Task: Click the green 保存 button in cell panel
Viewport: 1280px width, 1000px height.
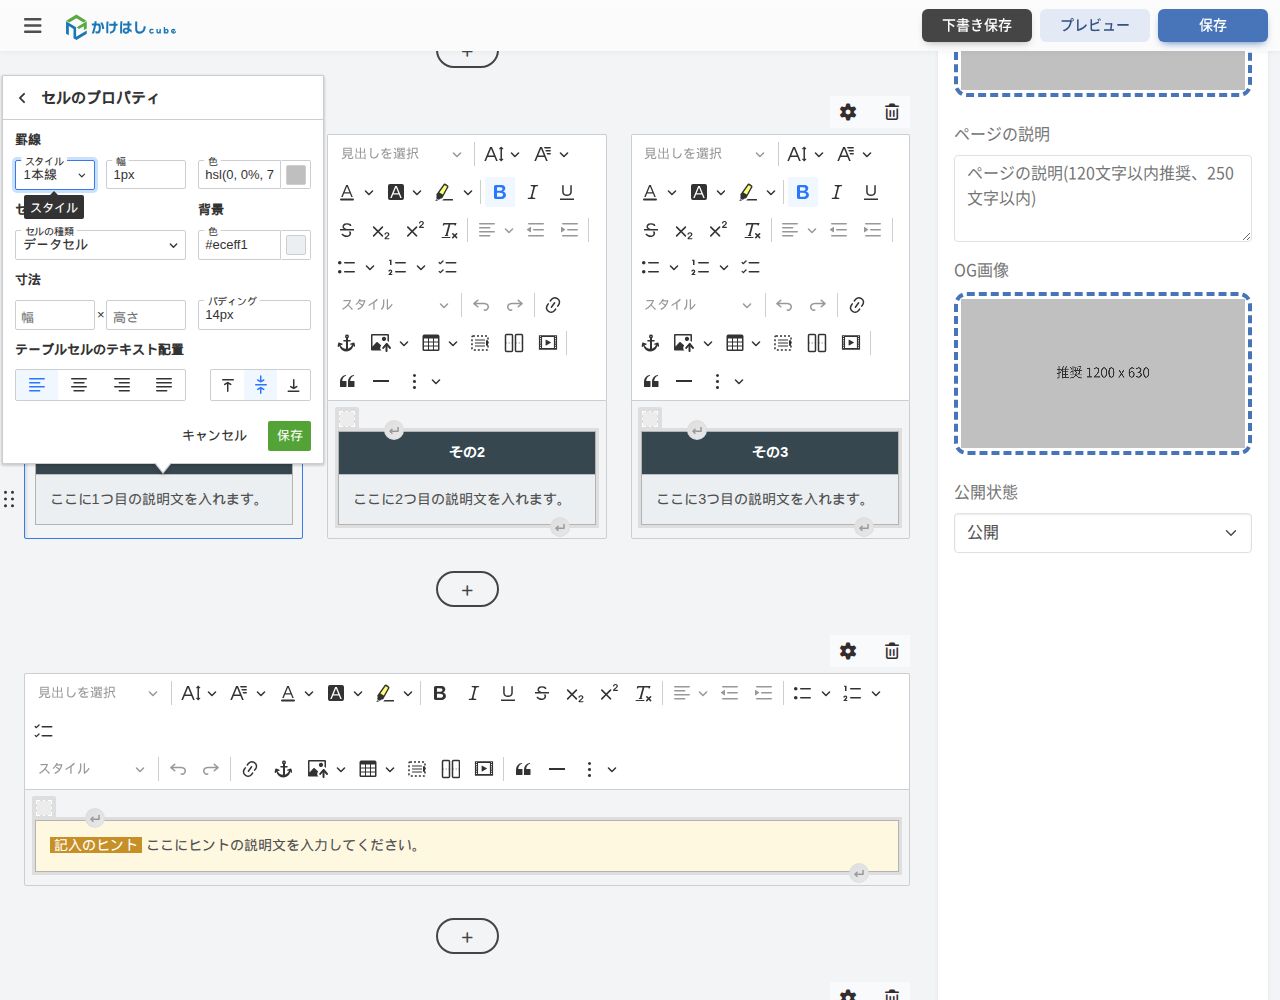Action: [x=289, y=436]
